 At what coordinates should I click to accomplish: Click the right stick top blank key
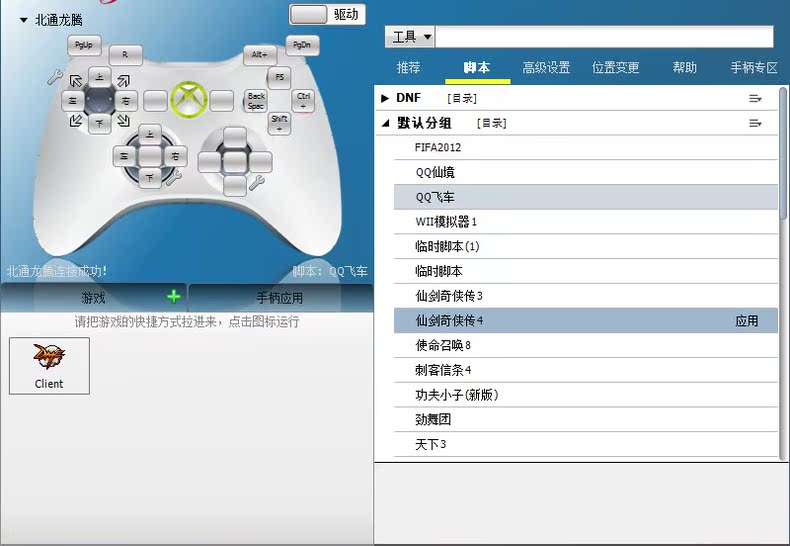click(x=234, y=138)
